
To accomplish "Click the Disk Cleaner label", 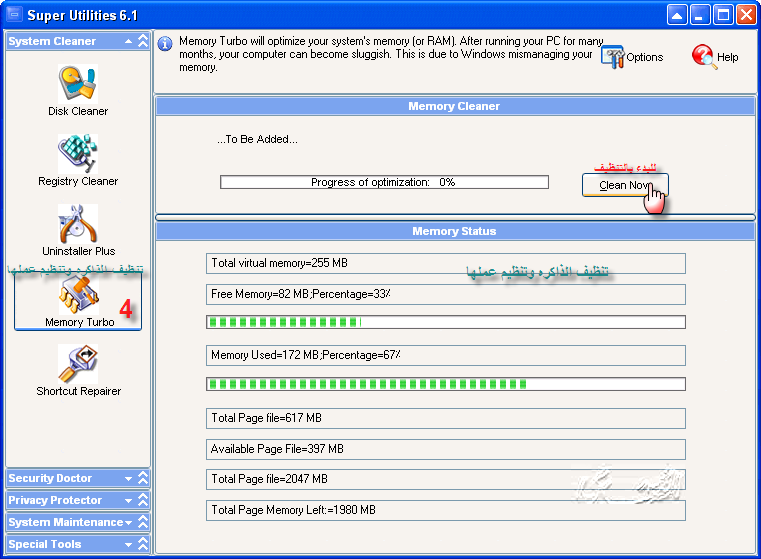I will [x=78, y=111].
